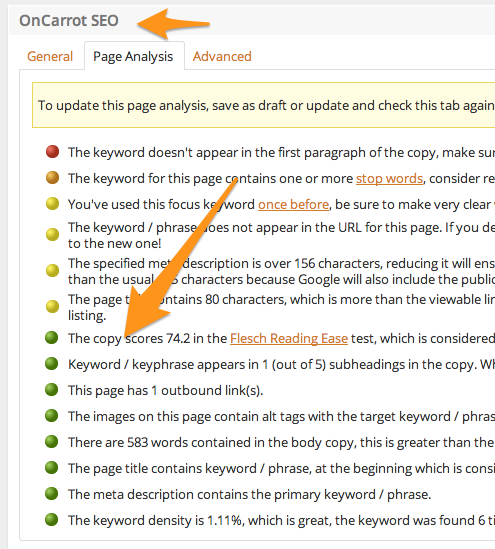This screenshot has height=549, width=495.
Task: Open the Flesch Reading Ease link
Action: pos(289,339)
